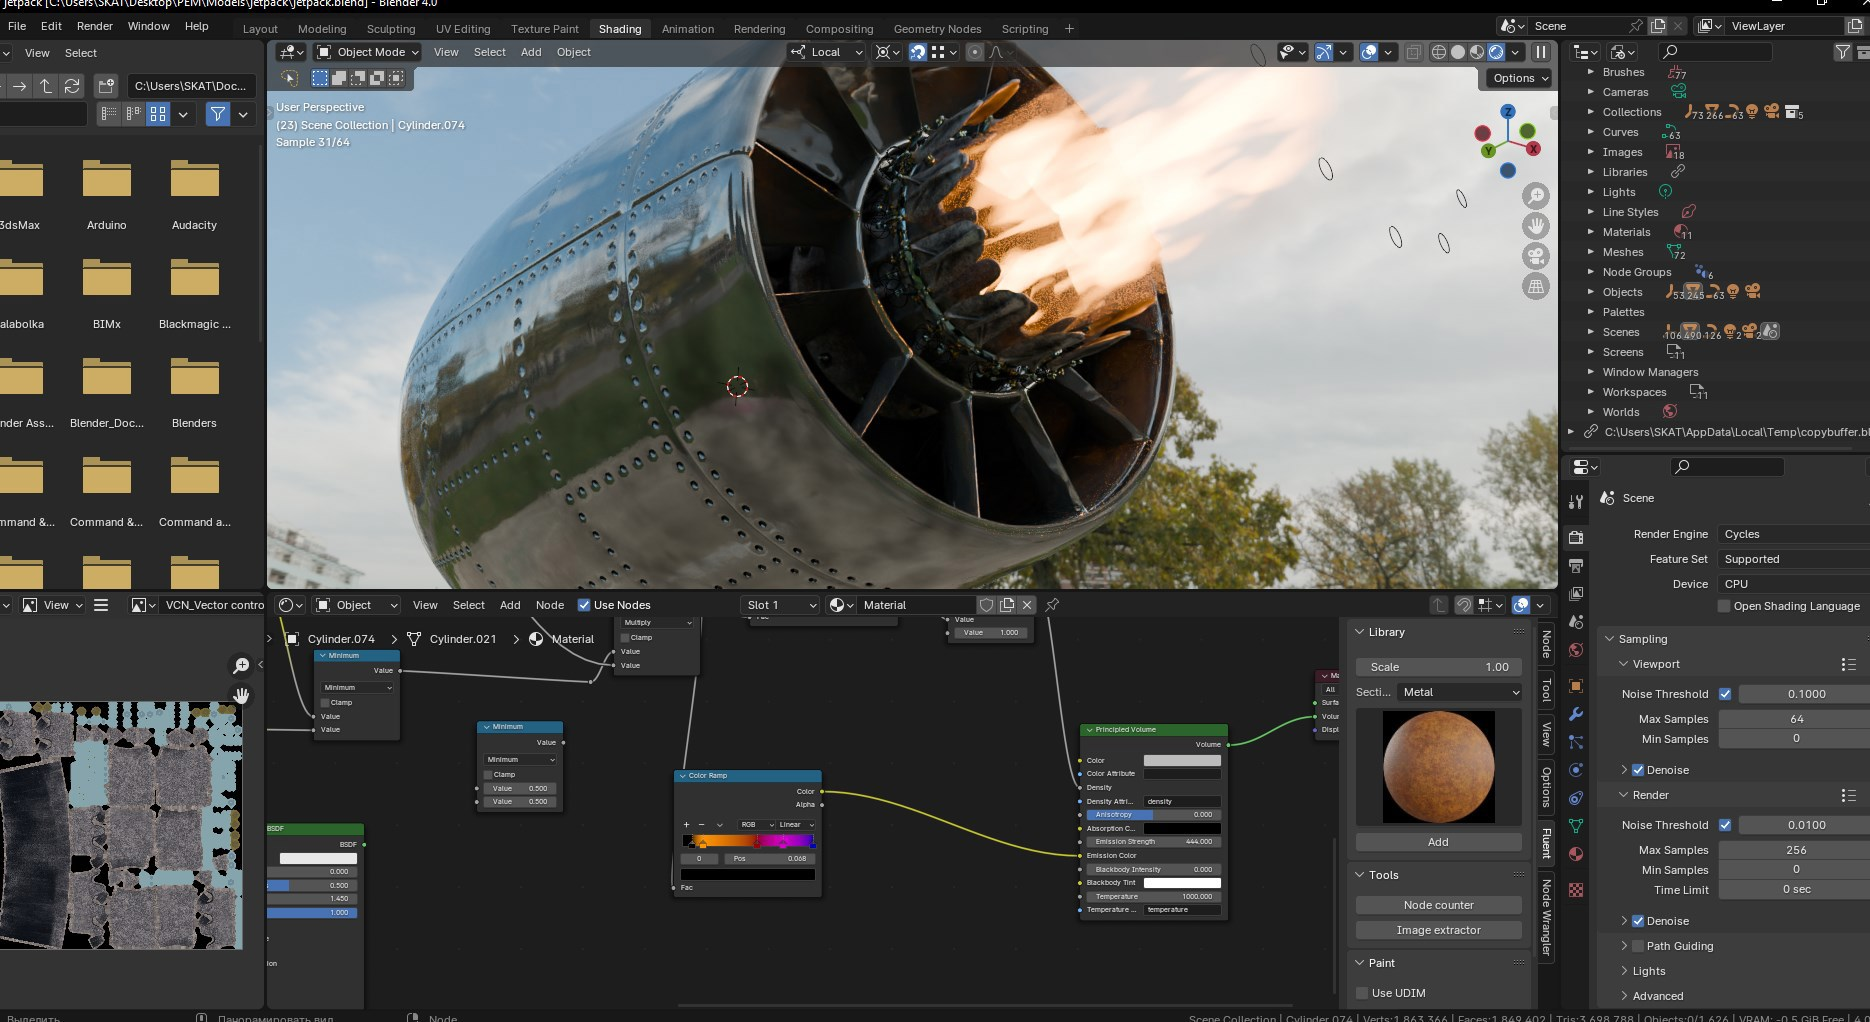Enable the Use UDIM checkbox
Screen dimensions: 1870x1022
[1362, 993]
